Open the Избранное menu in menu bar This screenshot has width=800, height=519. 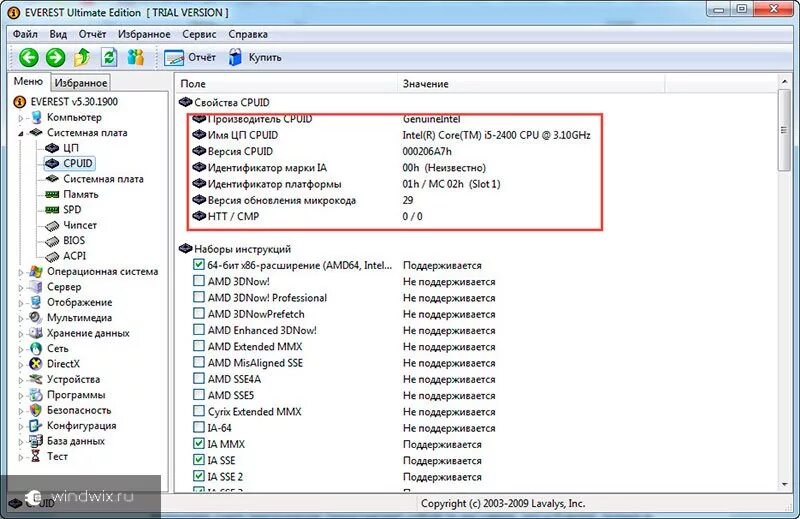[144, 34]
